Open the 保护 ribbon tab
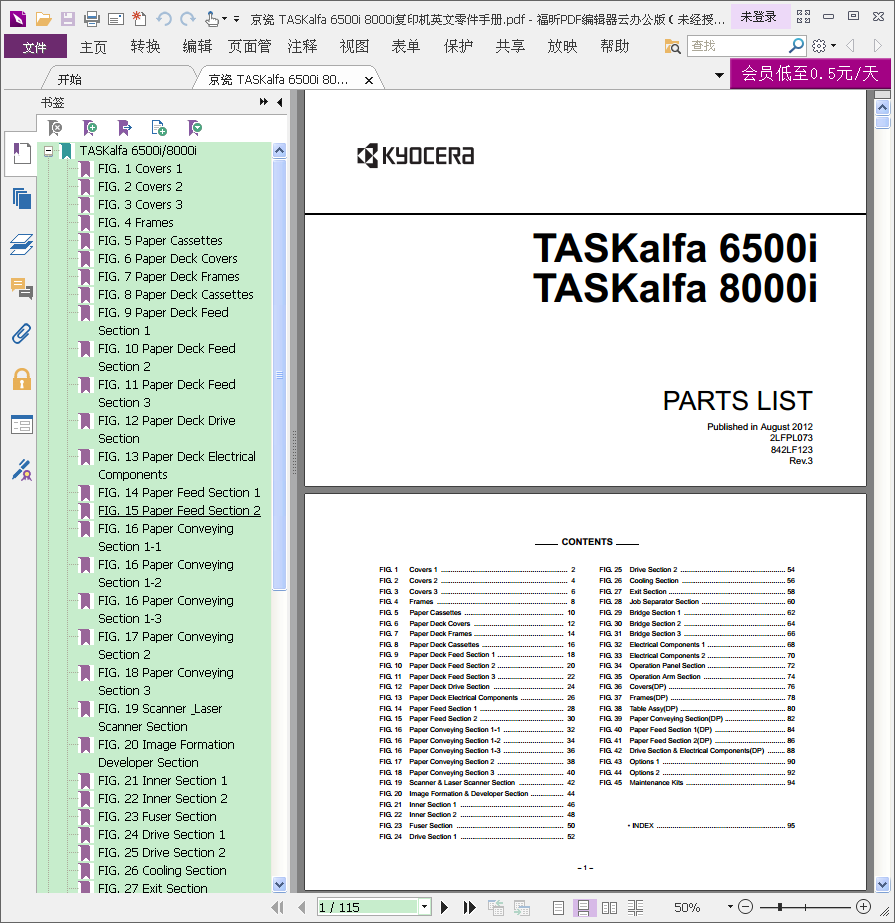Screen dimensions: 895x923 point(458,47)
